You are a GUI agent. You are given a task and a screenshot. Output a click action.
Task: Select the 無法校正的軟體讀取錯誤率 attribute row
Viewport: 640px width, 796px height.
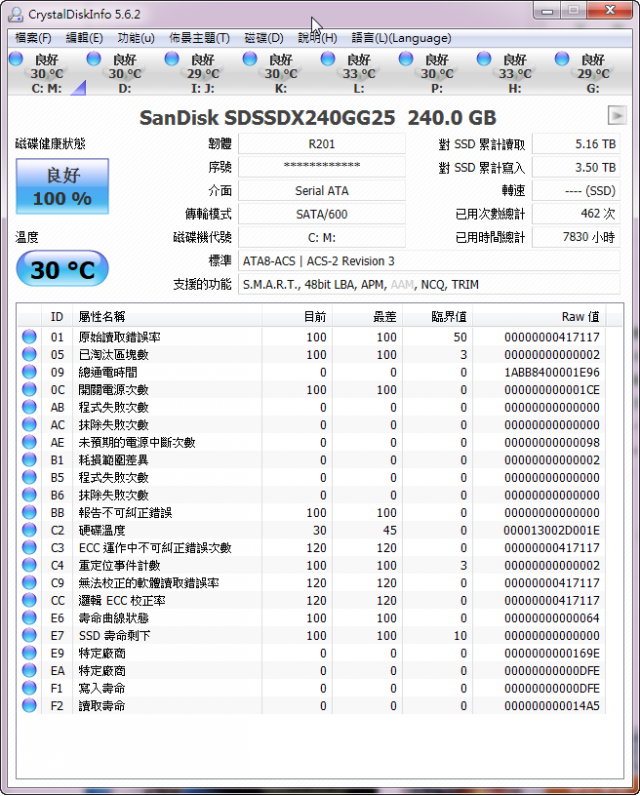[x=312, y=583]
